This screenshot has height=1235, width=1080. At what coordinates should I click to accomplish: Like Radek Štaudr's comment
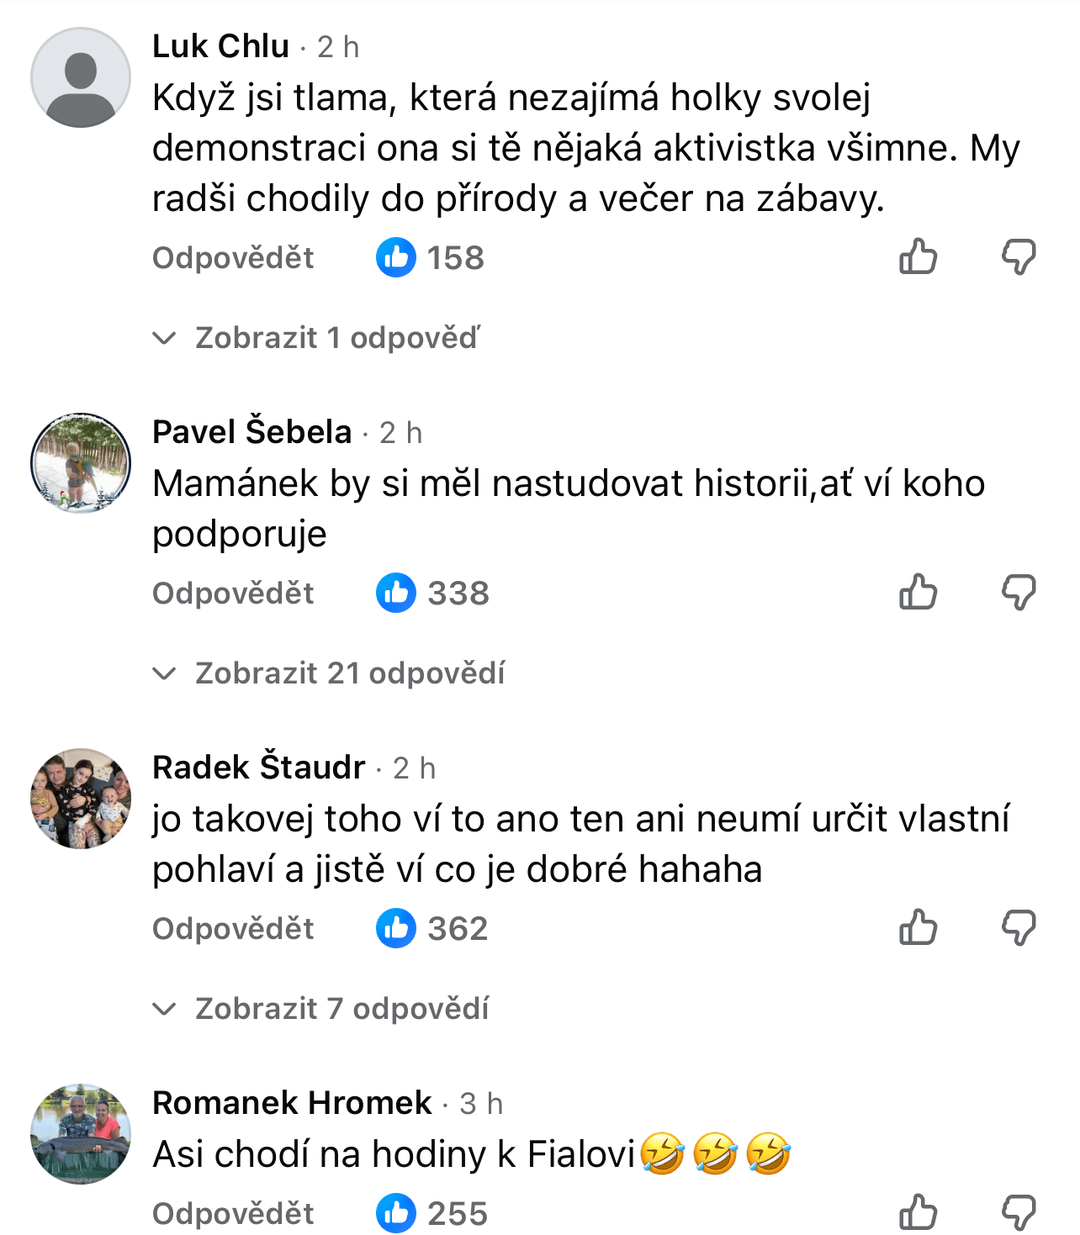tap(917, 928)
